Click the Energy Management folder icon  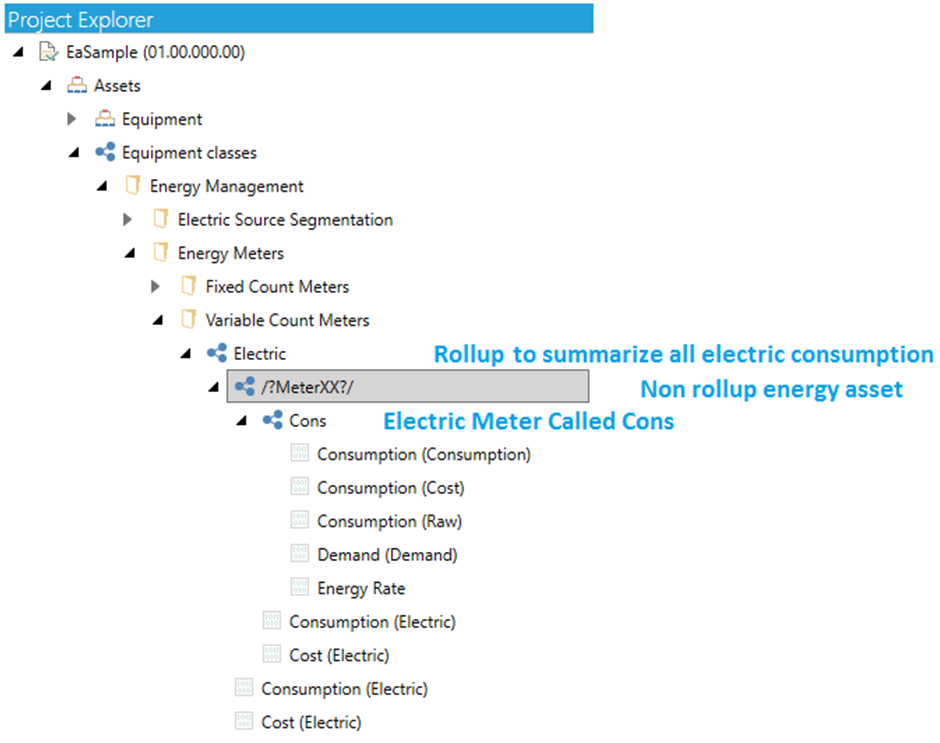tap(133, 185)
